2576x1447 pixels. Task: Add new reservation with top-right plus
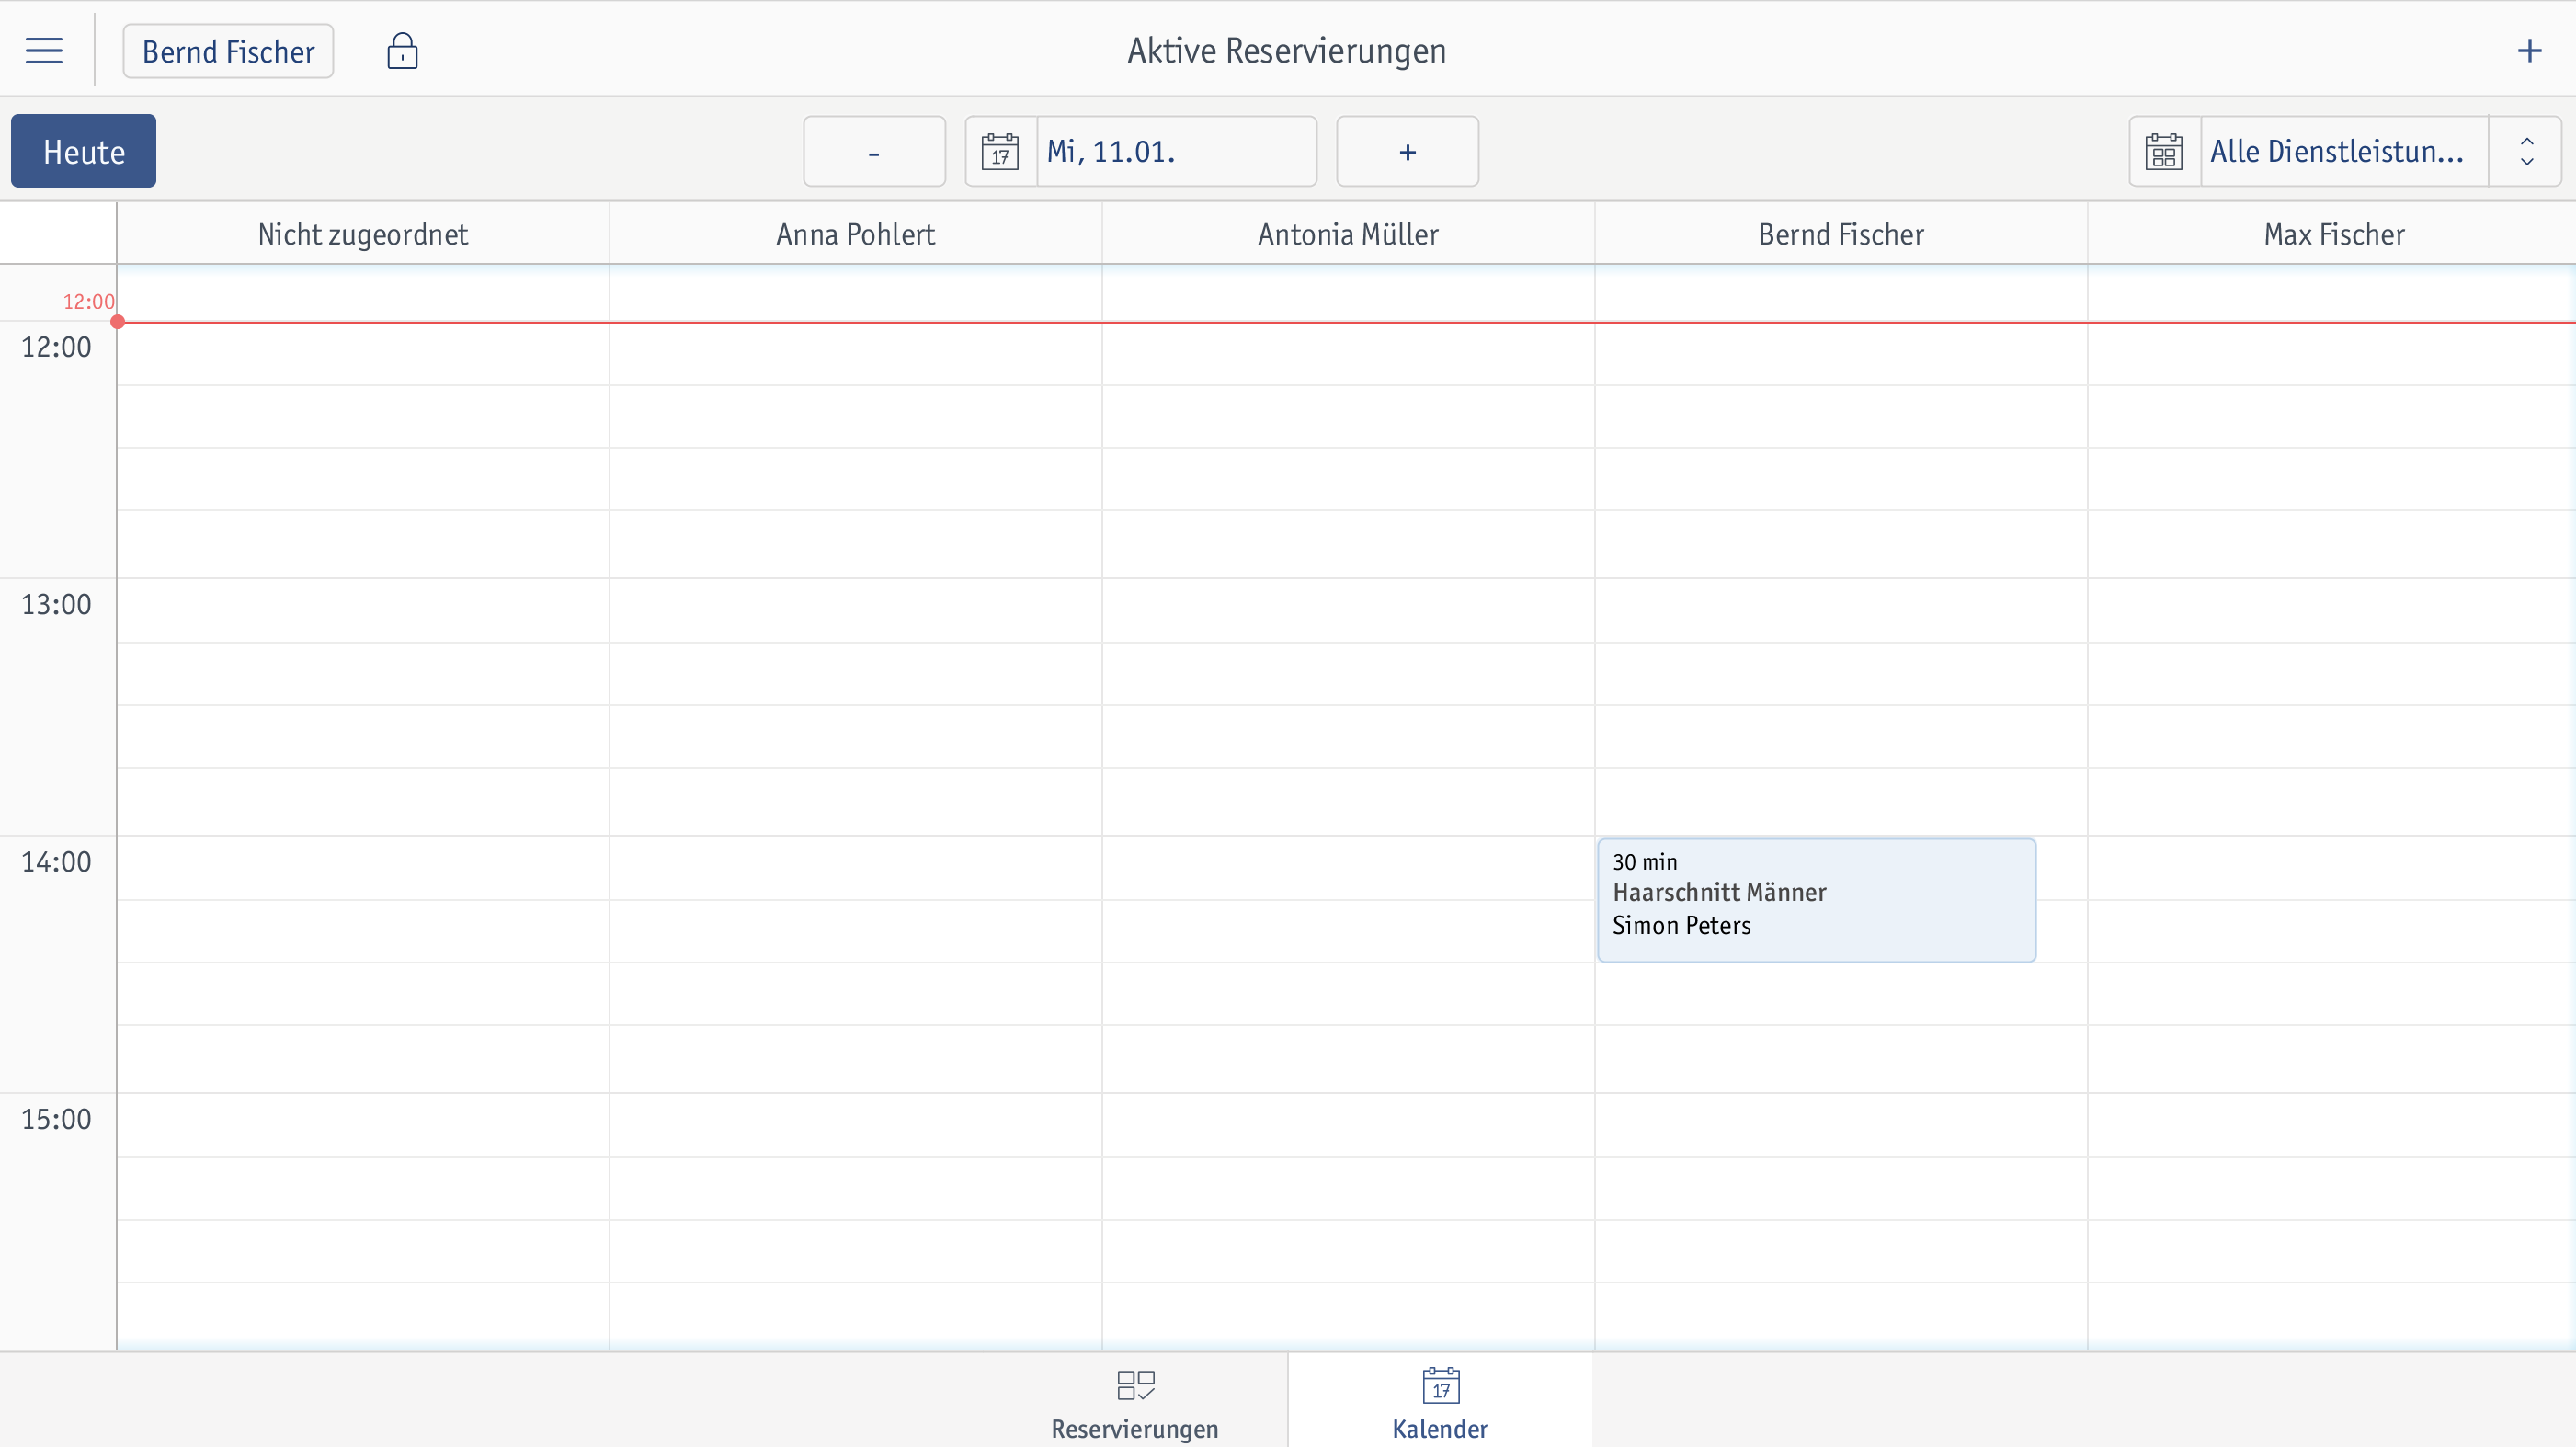[2529, 50]
